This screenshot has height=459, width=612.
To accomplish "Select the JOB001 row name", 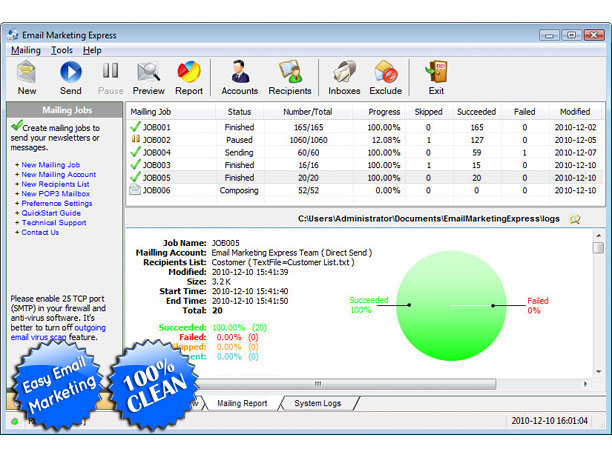I will [157, 127].
